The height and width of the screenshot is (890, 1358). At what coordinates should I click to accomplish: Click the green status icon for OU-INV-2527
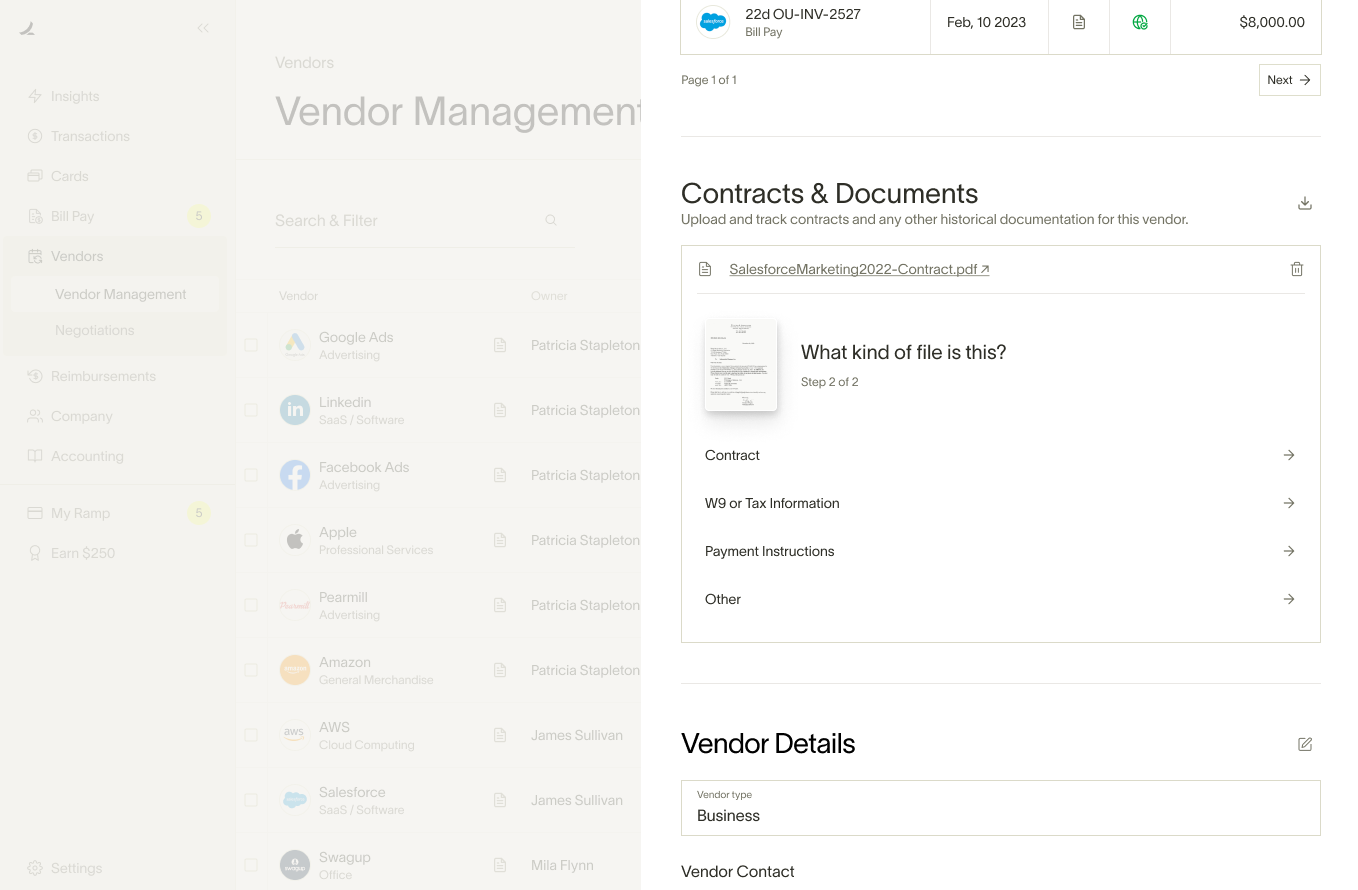coord(1140,22)
